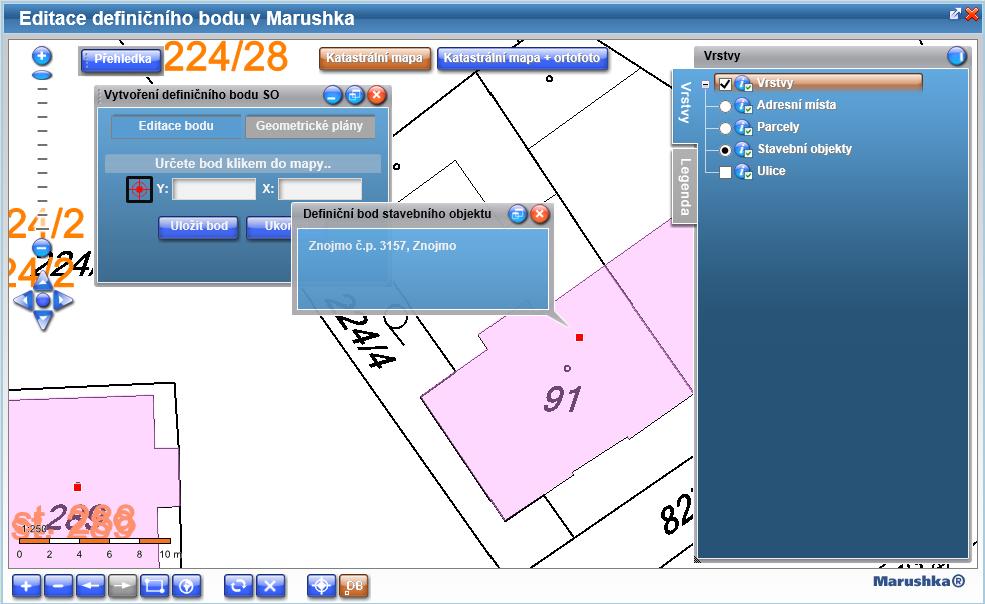985x604 pixels.
Task: Click the info icon beside Parcely layer
Action: [x=744, y=128]
